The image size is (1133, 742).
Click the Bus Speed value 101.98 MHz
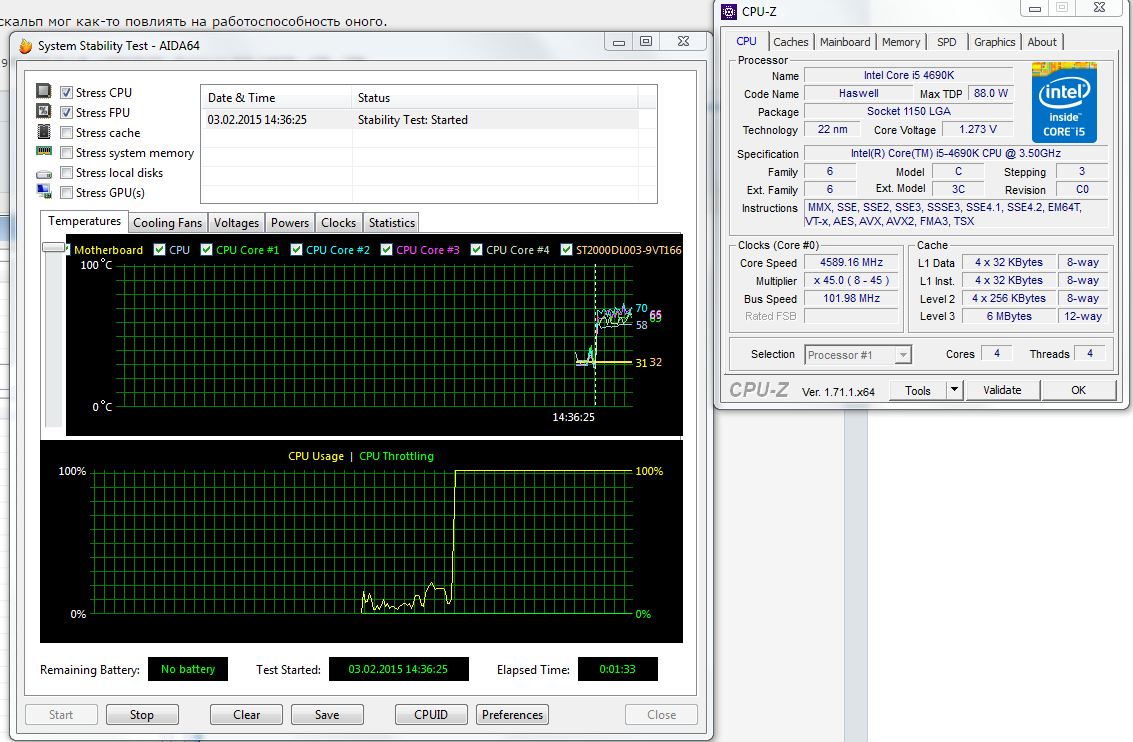(851, 298)
